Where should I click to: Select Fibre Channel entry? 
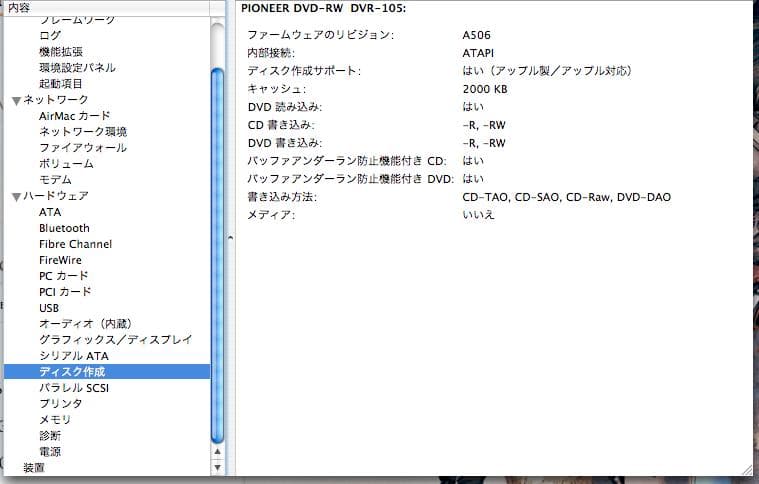(x=76, y=244)
